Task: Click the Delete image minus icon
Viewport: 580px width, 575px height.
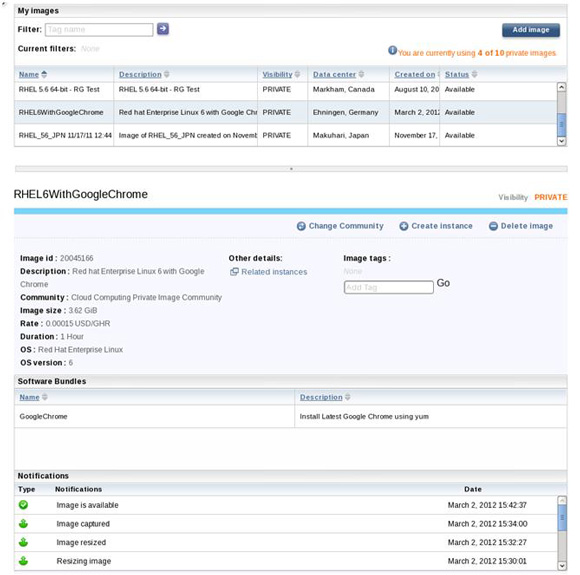Action: click(x=493, y=226)
